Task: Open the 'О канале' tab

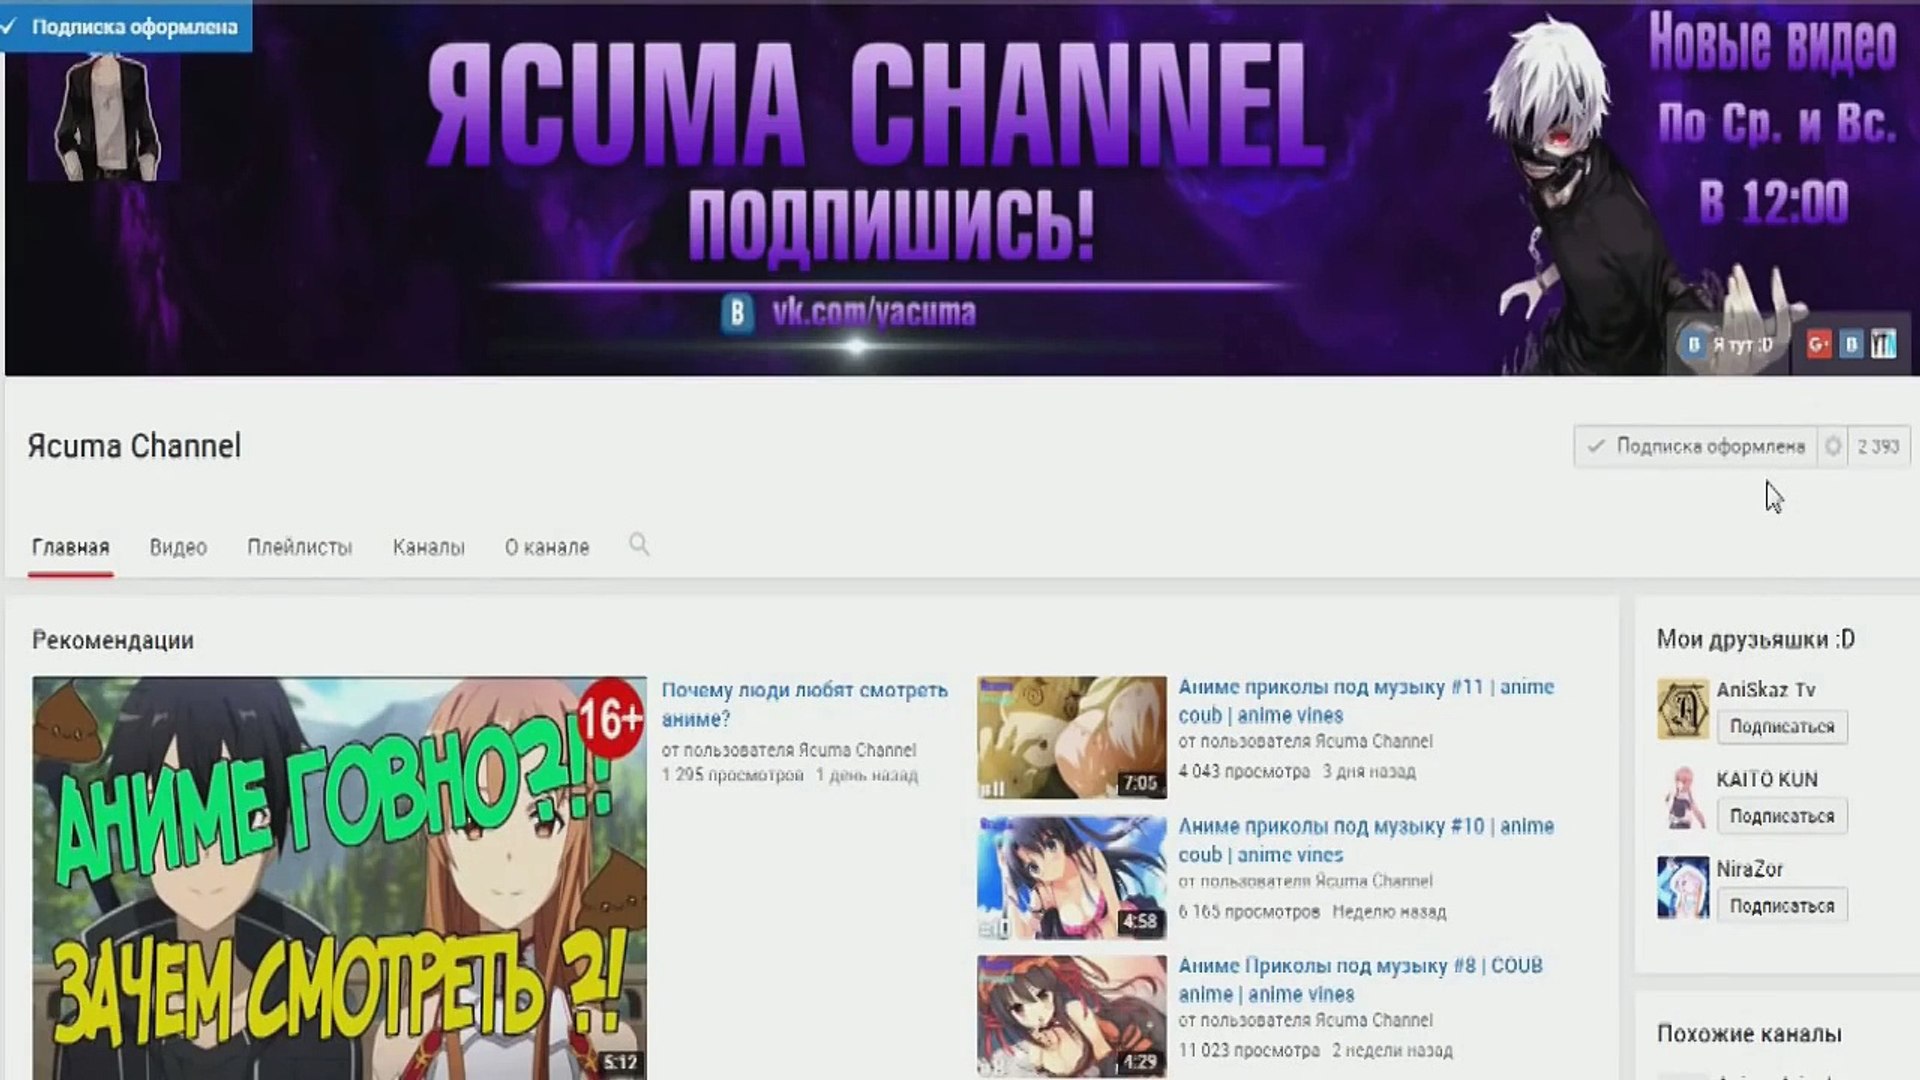Action: click(547, 547)
